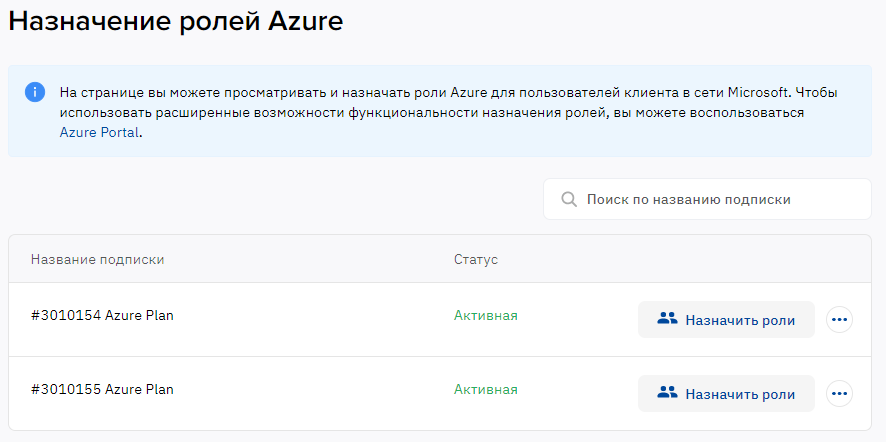Image resolution: width=886 pixels, height=442 pixels.
Task: Open the three-dots menu for #3010155 Azure Plan
Action: pos(839,393)
